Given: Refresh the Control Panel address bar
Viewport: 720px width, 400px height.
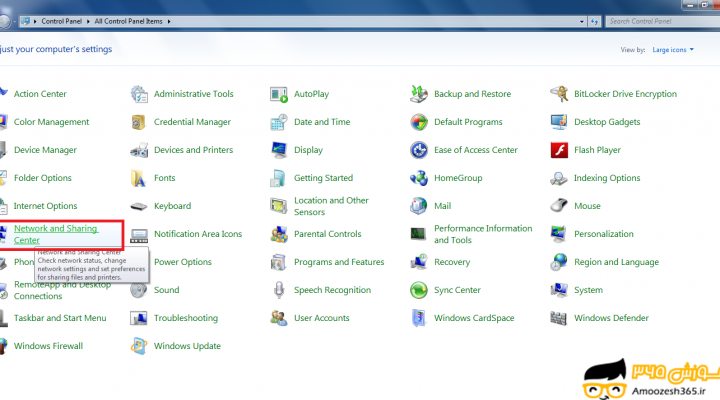Looking at the screenshot, I should pos(595,21).
